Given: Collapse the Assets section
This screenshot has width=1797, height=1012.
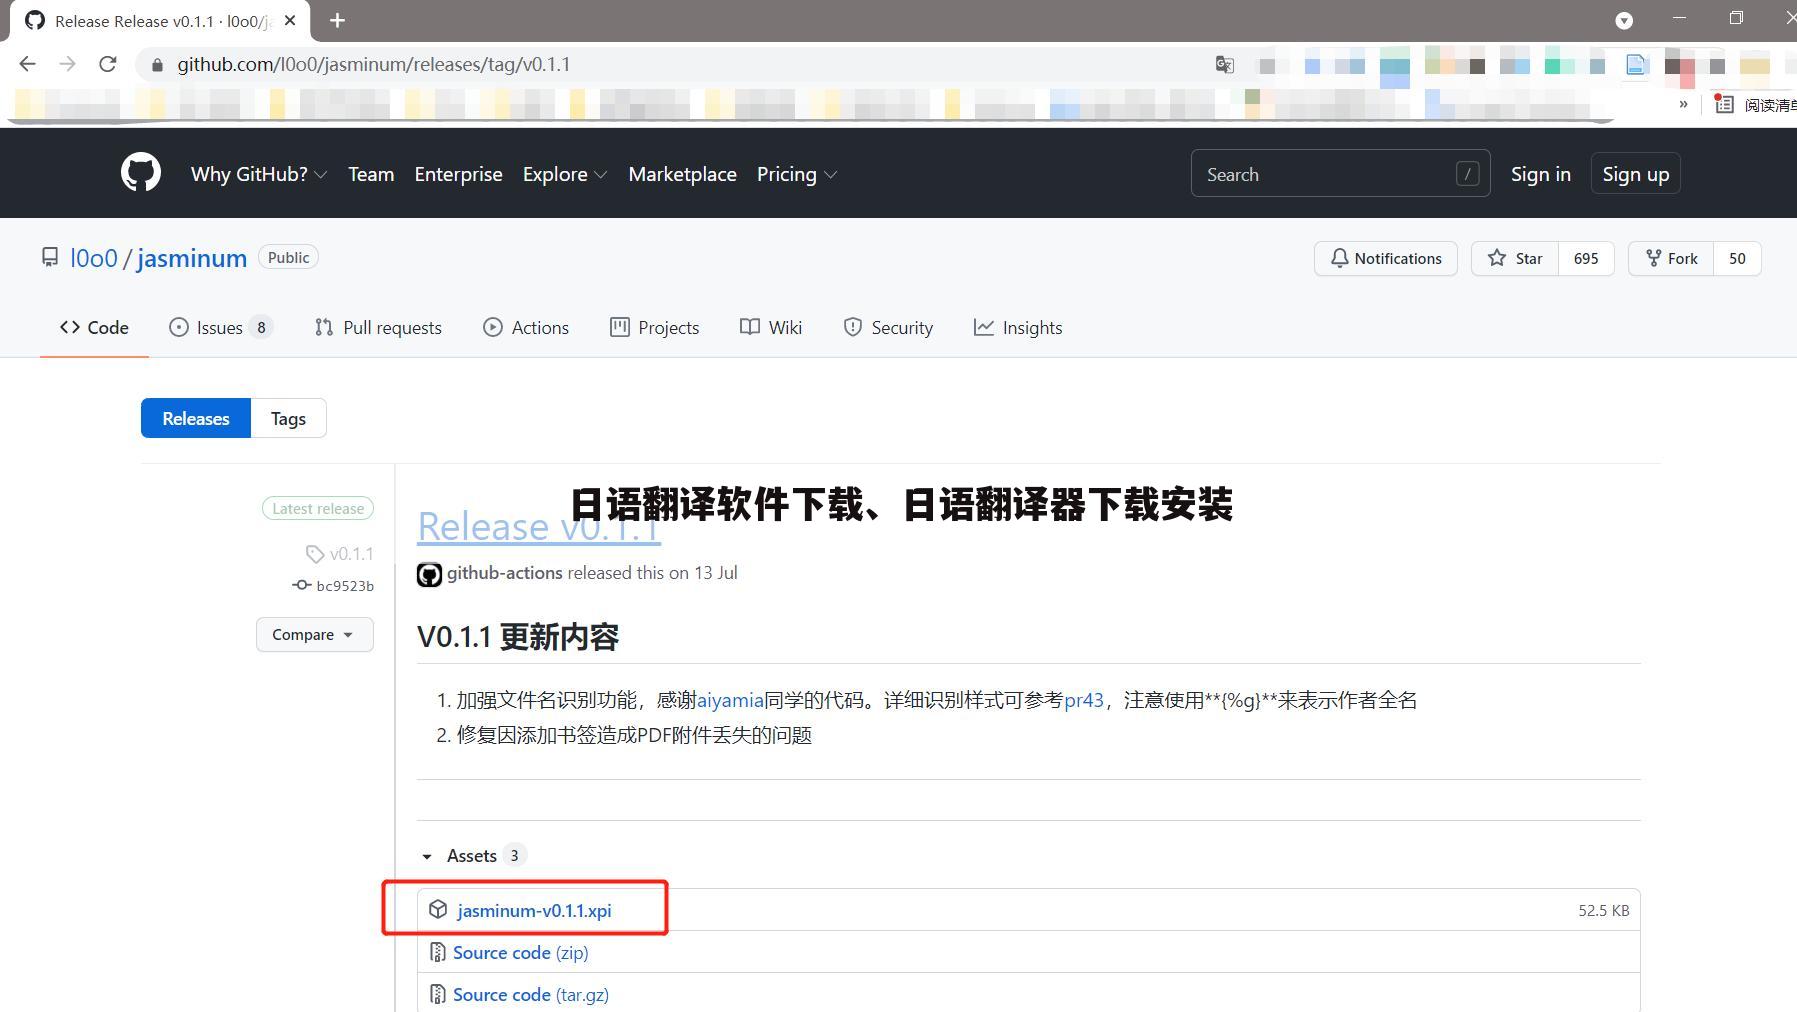Looking at the screenshot, I should pos(472,855).
